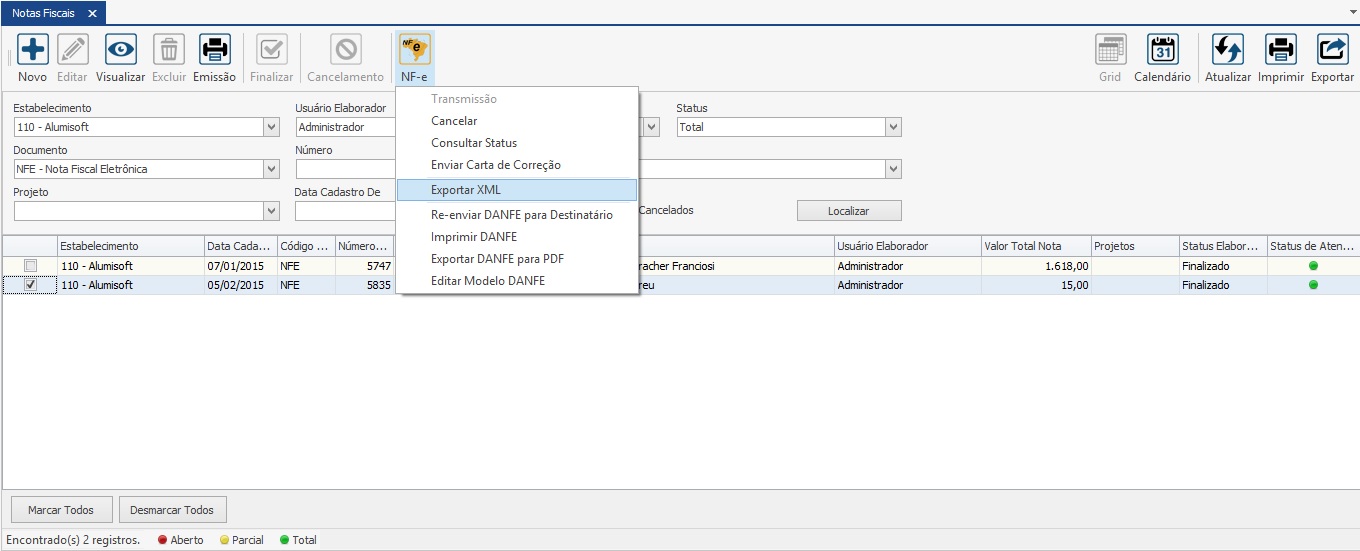This screenshot has height=551, width=1360.
Task: Close the Notas Fiscais tab
Action: click(x=92, y=13)
